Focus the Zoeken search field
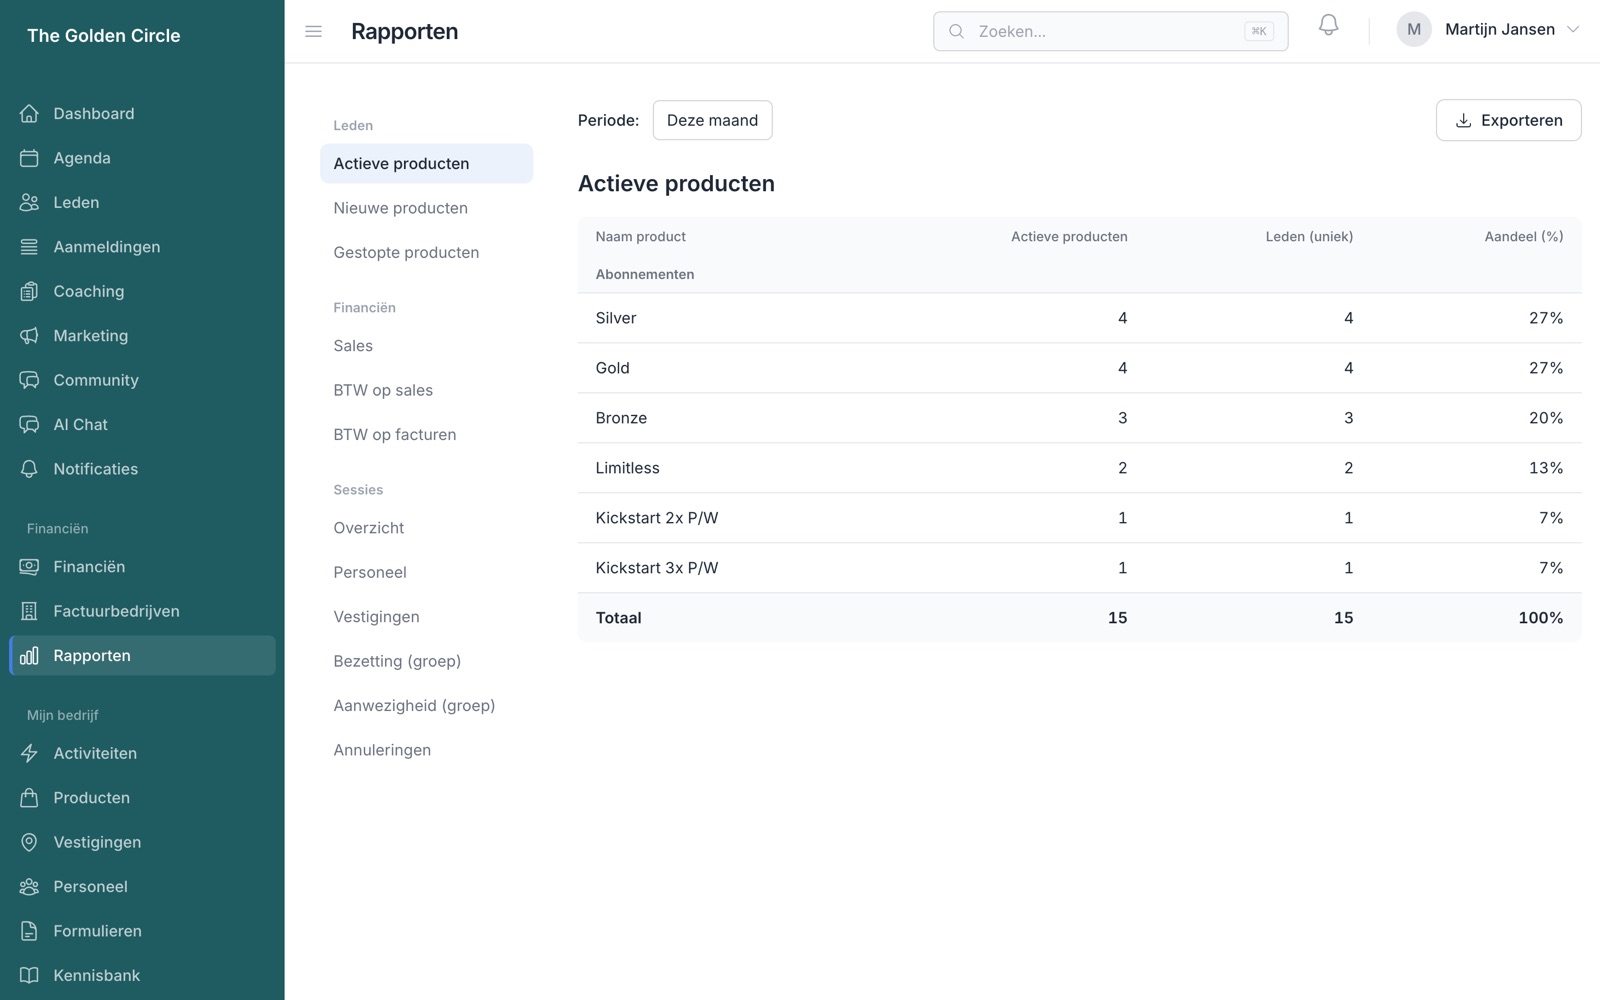The width and height of the screenshot is (1600, 1000). pos(1110,31)
